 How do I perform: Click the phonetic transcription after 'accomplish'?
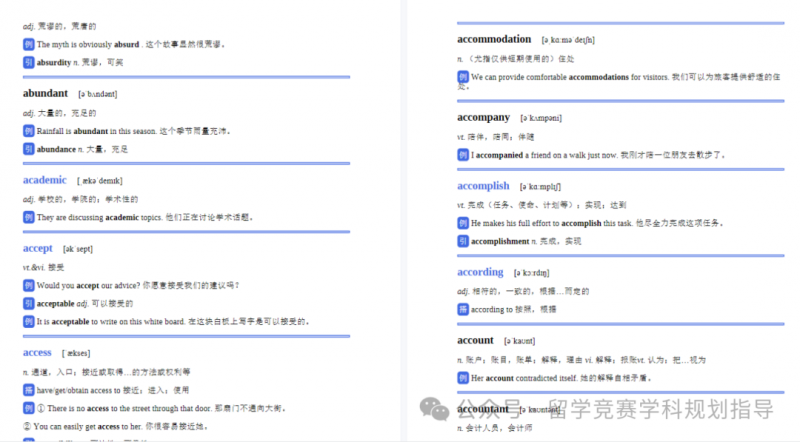coord(540,187)
